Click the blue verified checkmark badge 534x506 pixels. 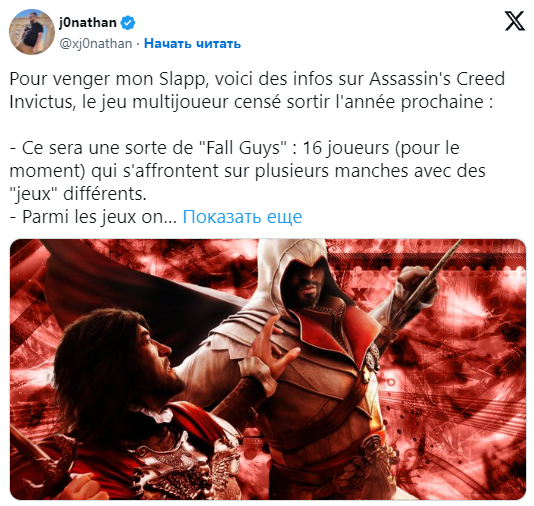pyautogui.click(x=128, y=23)
